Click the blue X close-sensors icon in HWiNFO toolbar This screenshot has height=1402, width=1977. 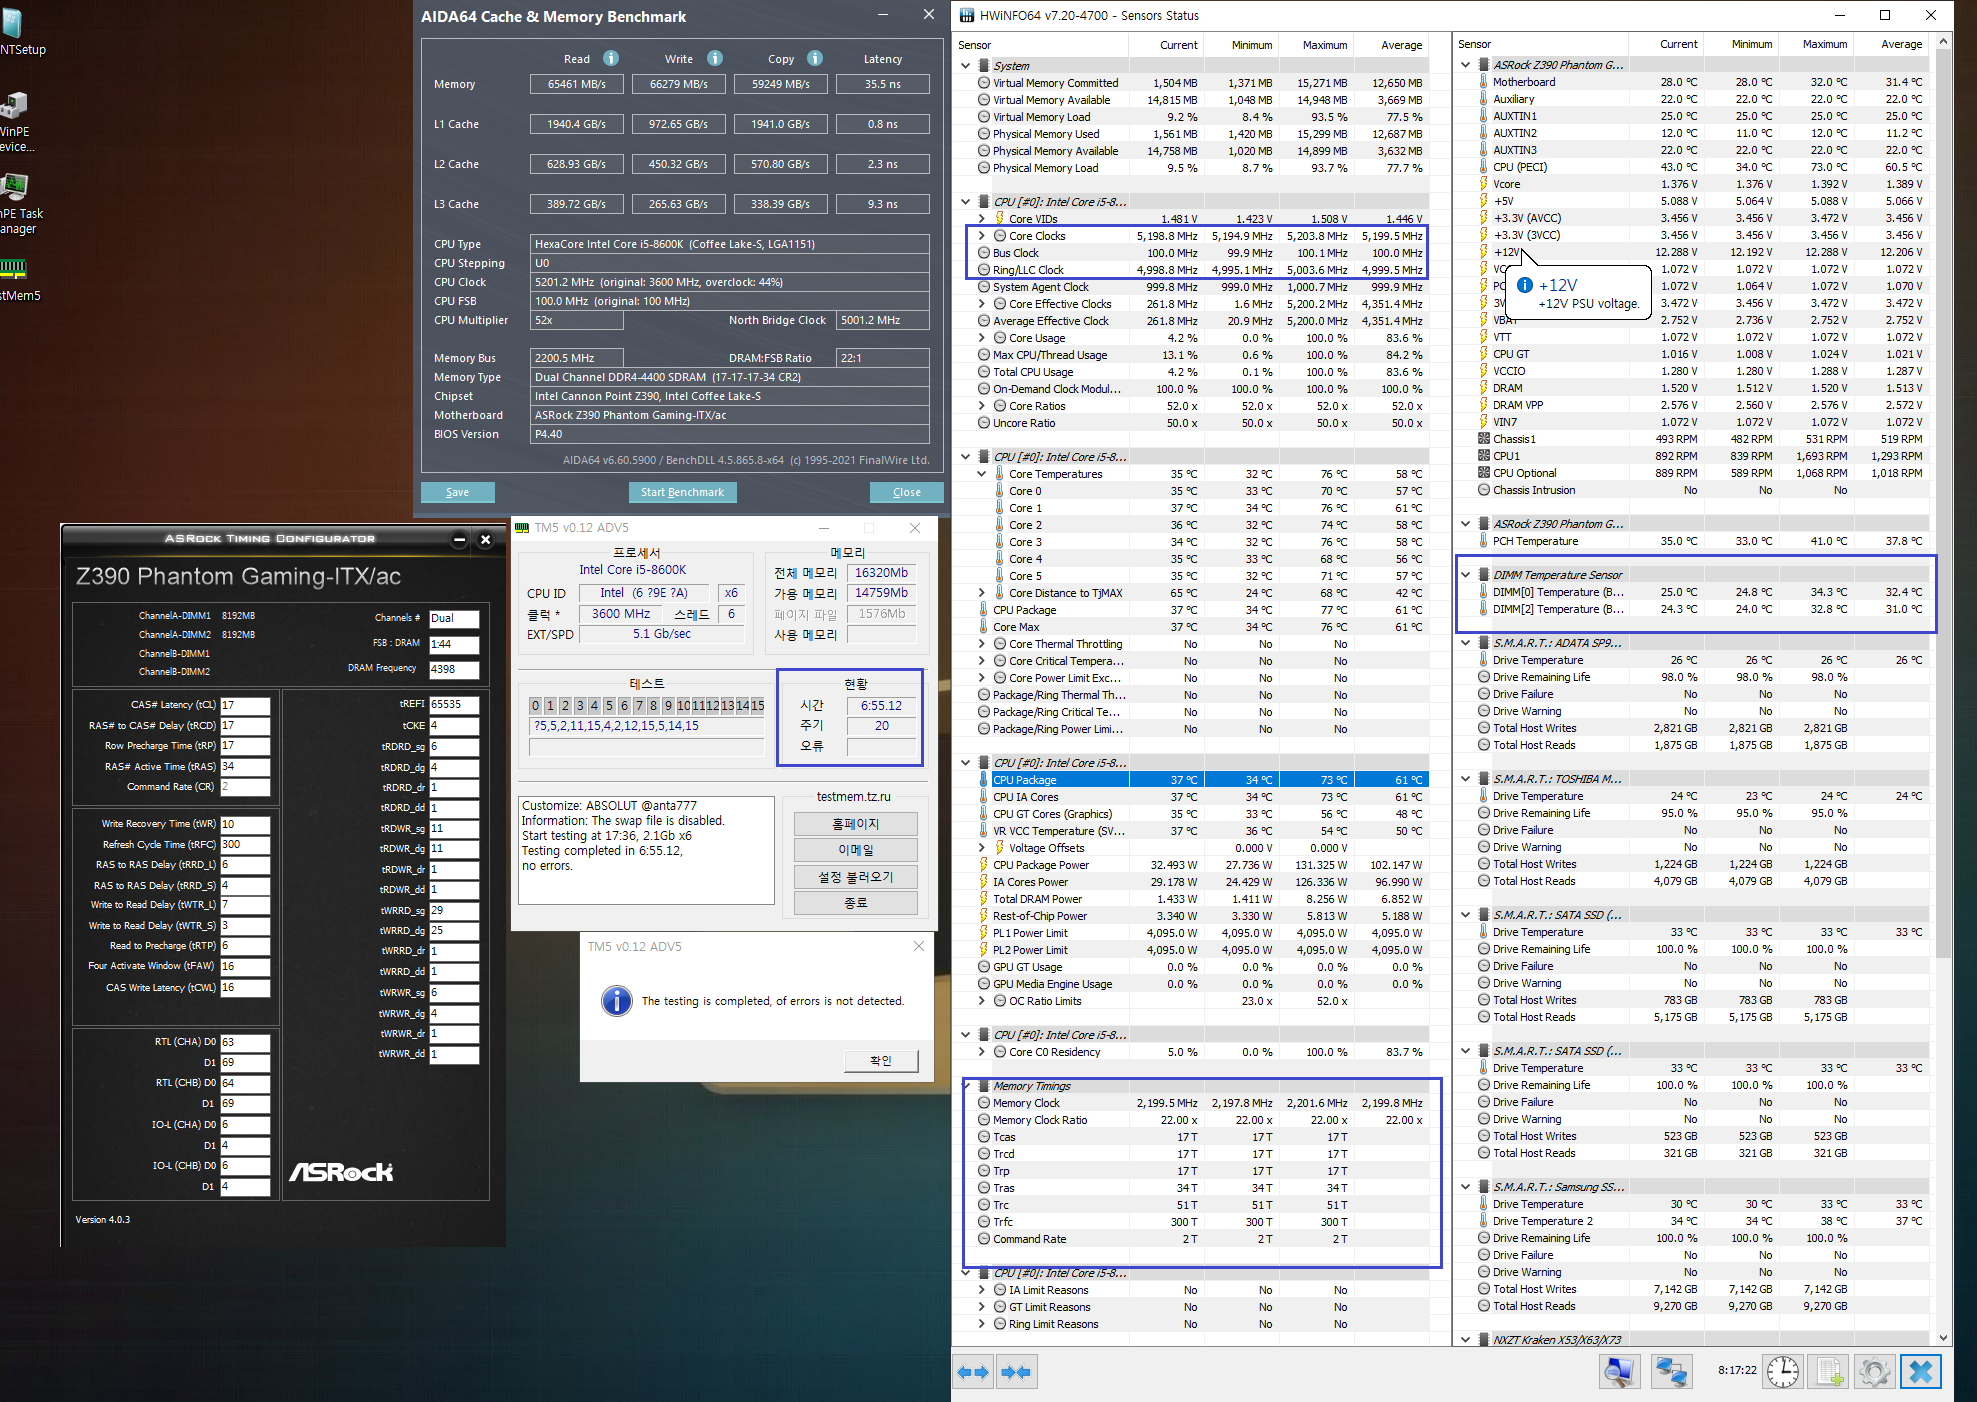click(1921, 1372)
